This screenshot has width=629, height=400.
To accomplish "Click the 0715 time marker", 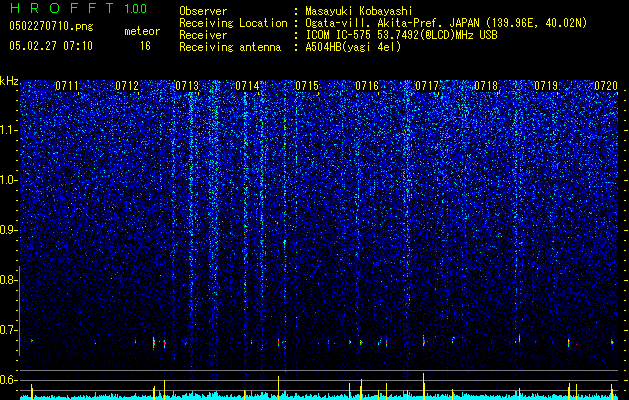I will [x=307, y=86].
